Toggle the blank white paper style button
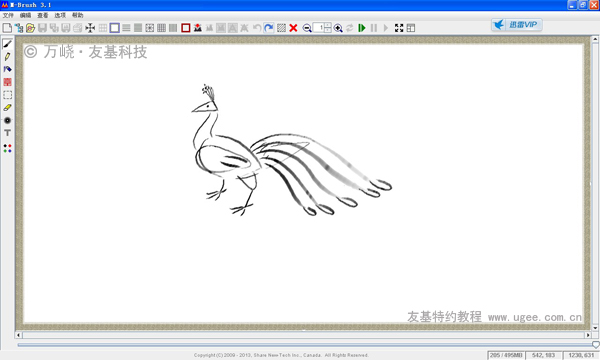 pos(114,28)
